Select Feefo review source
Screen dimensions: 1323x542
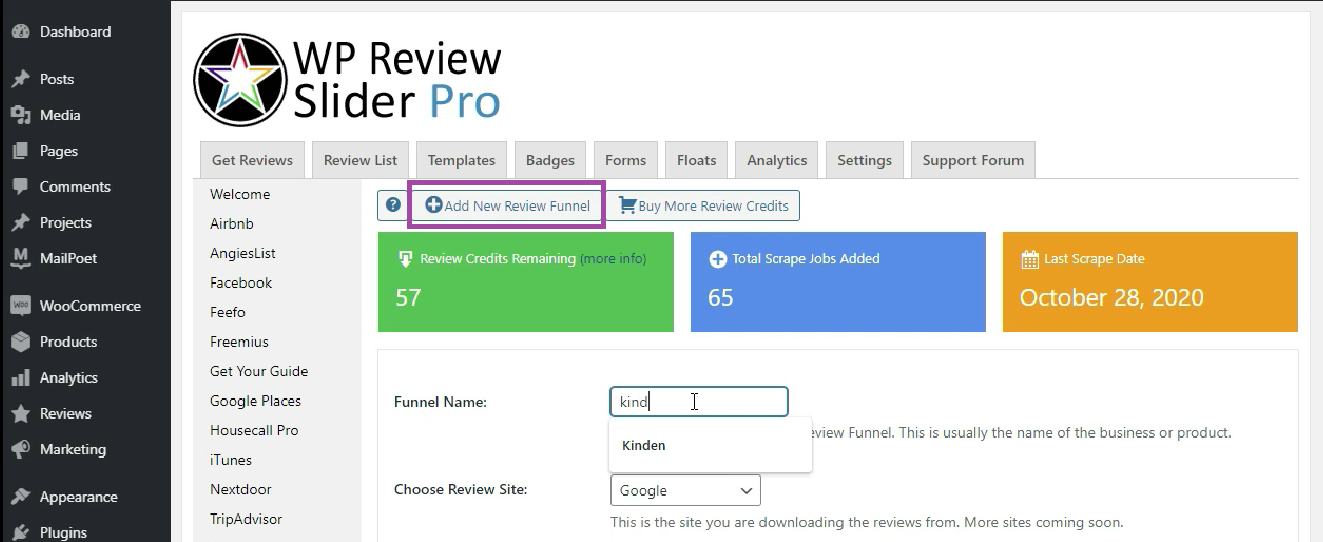[228, 312]
